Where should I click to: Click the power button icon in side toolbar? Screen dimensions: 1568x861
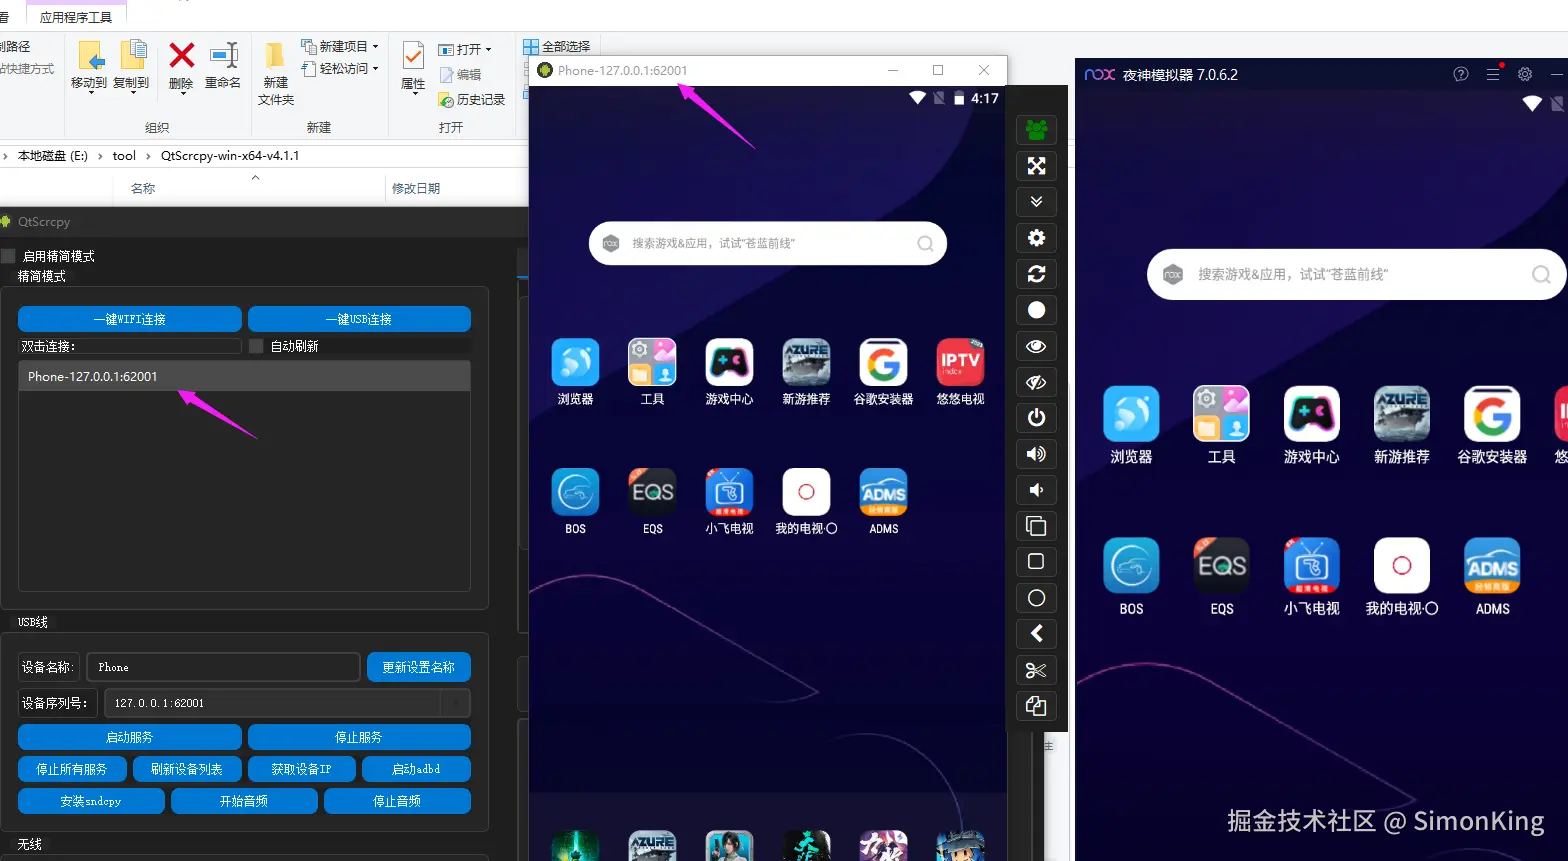coord(1036,418)
